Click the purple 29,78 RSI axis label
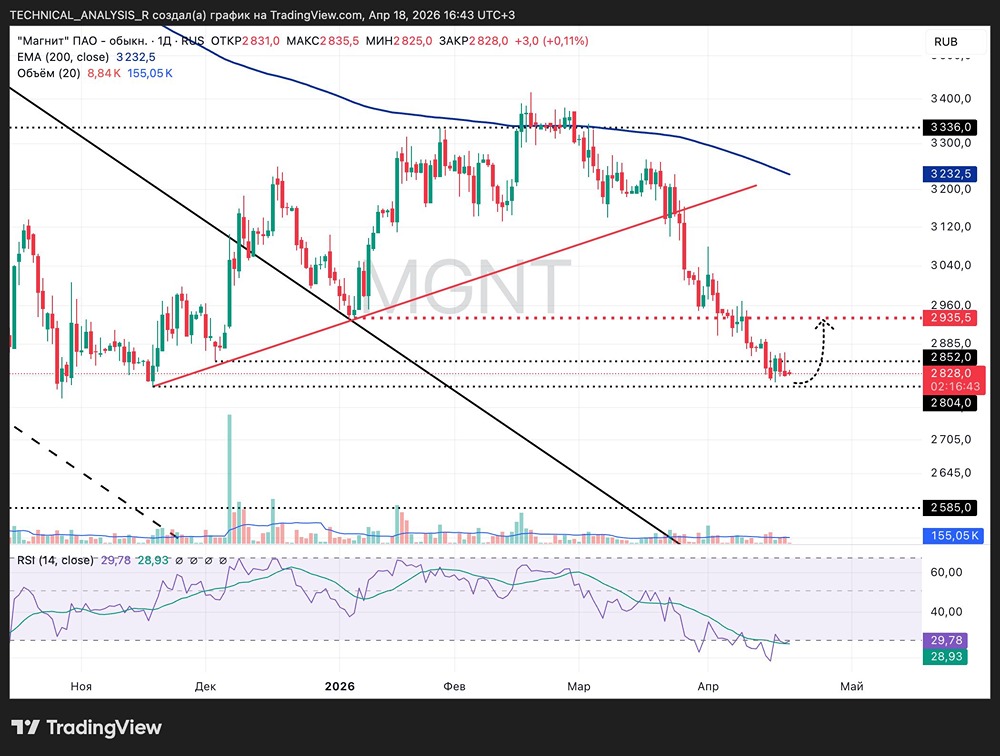1000x756 pixels. [x=946, y=640]
